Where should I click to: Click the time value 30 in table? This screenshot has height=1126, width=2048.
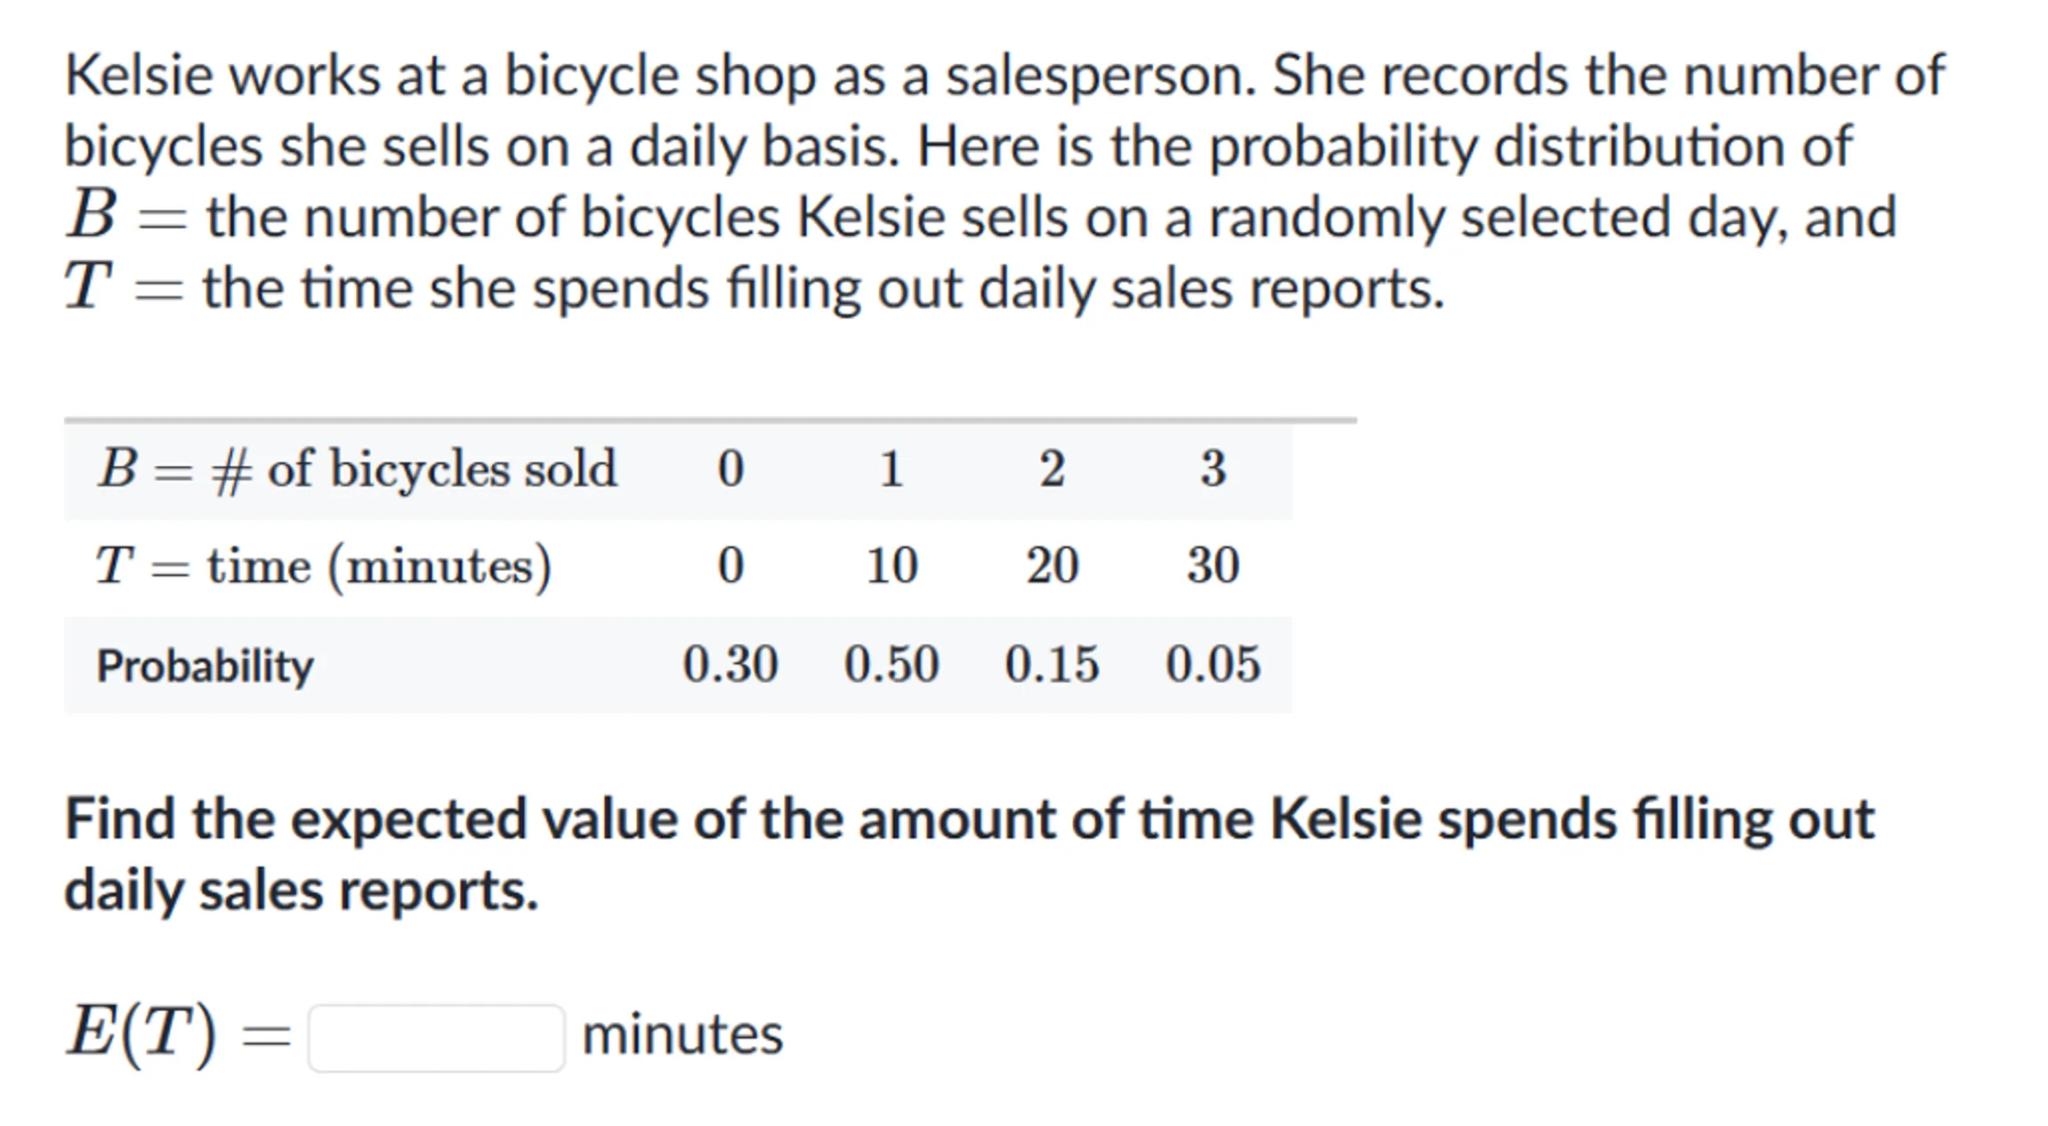pos(1213,566)
